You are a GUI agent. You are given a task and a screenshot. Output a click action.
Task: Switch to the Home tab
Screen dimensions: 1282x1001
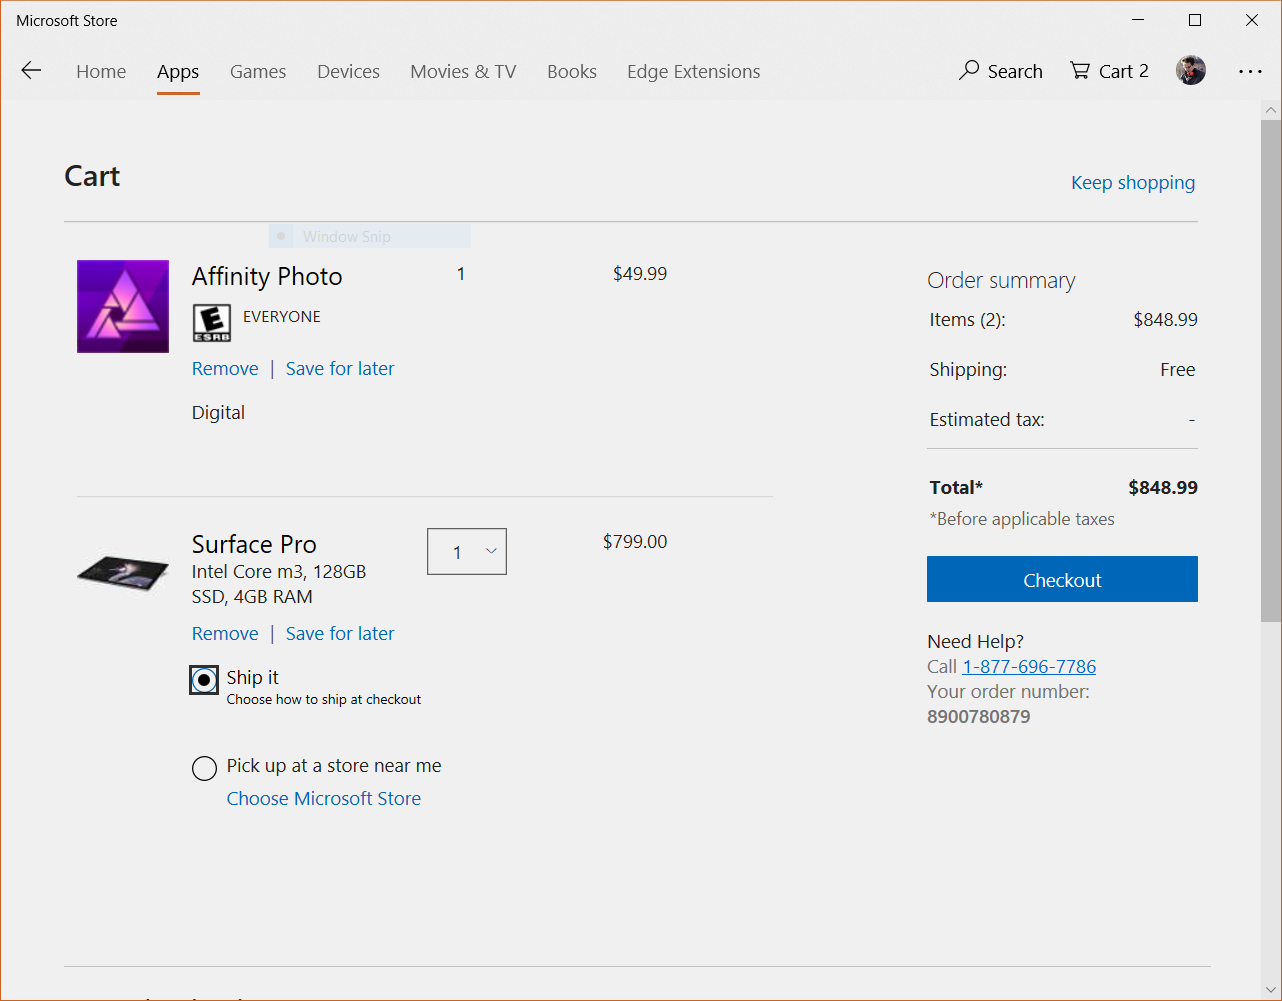coord(101,72)
